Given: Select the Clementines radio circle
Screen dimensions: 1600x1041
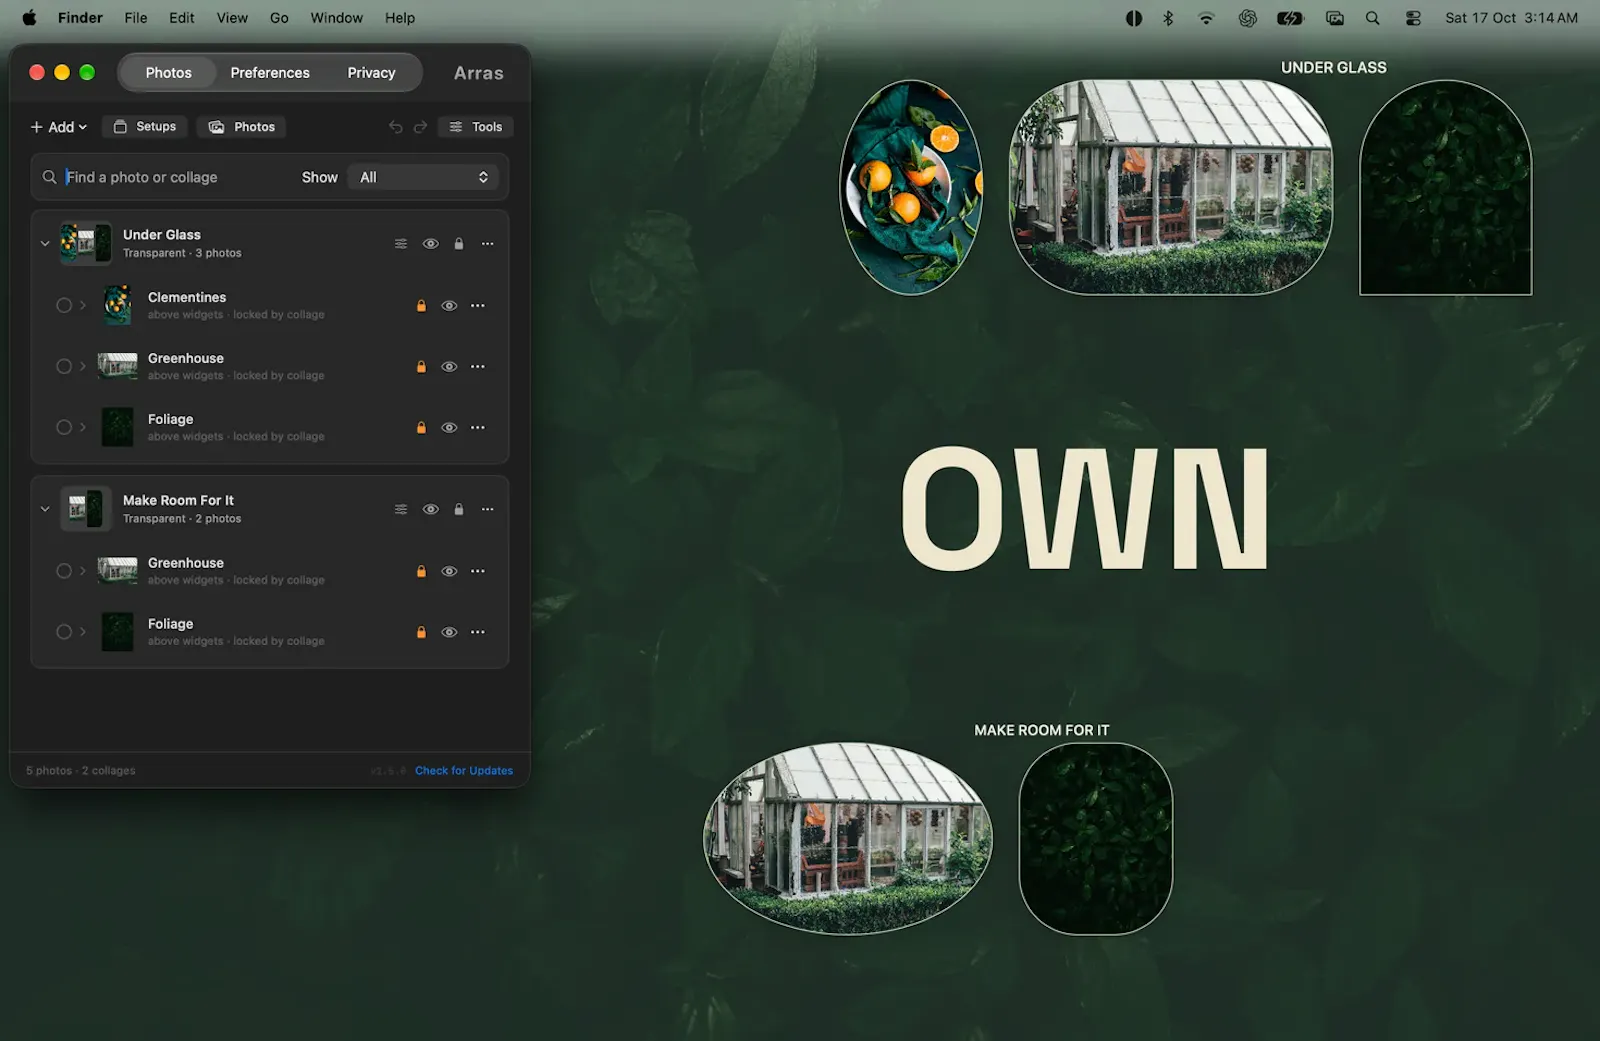Looking at the screenshot, I should click(x=64, y=306).
